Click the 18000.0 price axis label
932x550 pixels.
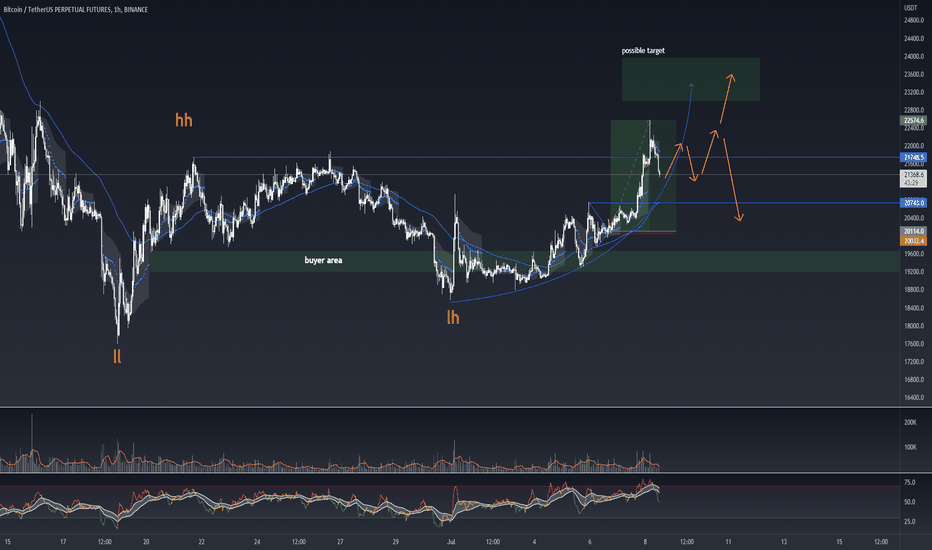[x=914, y=326]
